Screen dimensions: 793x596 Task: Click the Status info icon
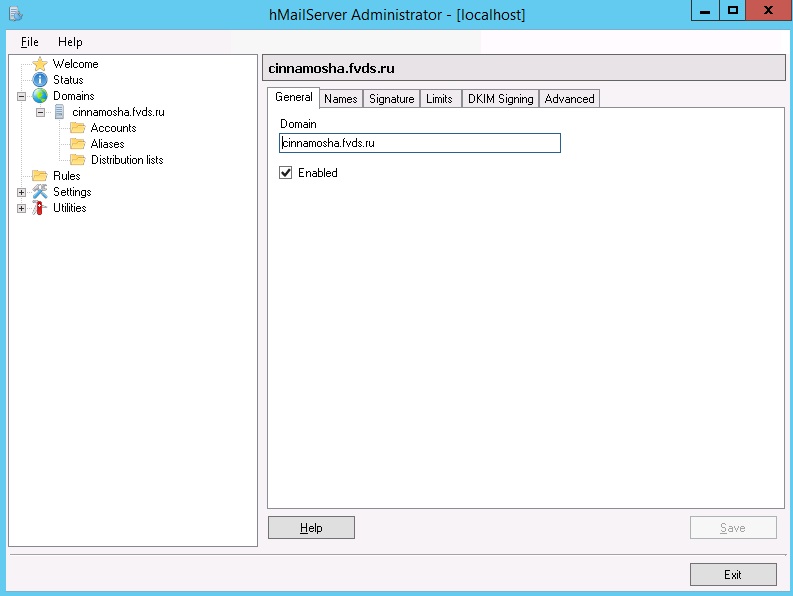40,80
